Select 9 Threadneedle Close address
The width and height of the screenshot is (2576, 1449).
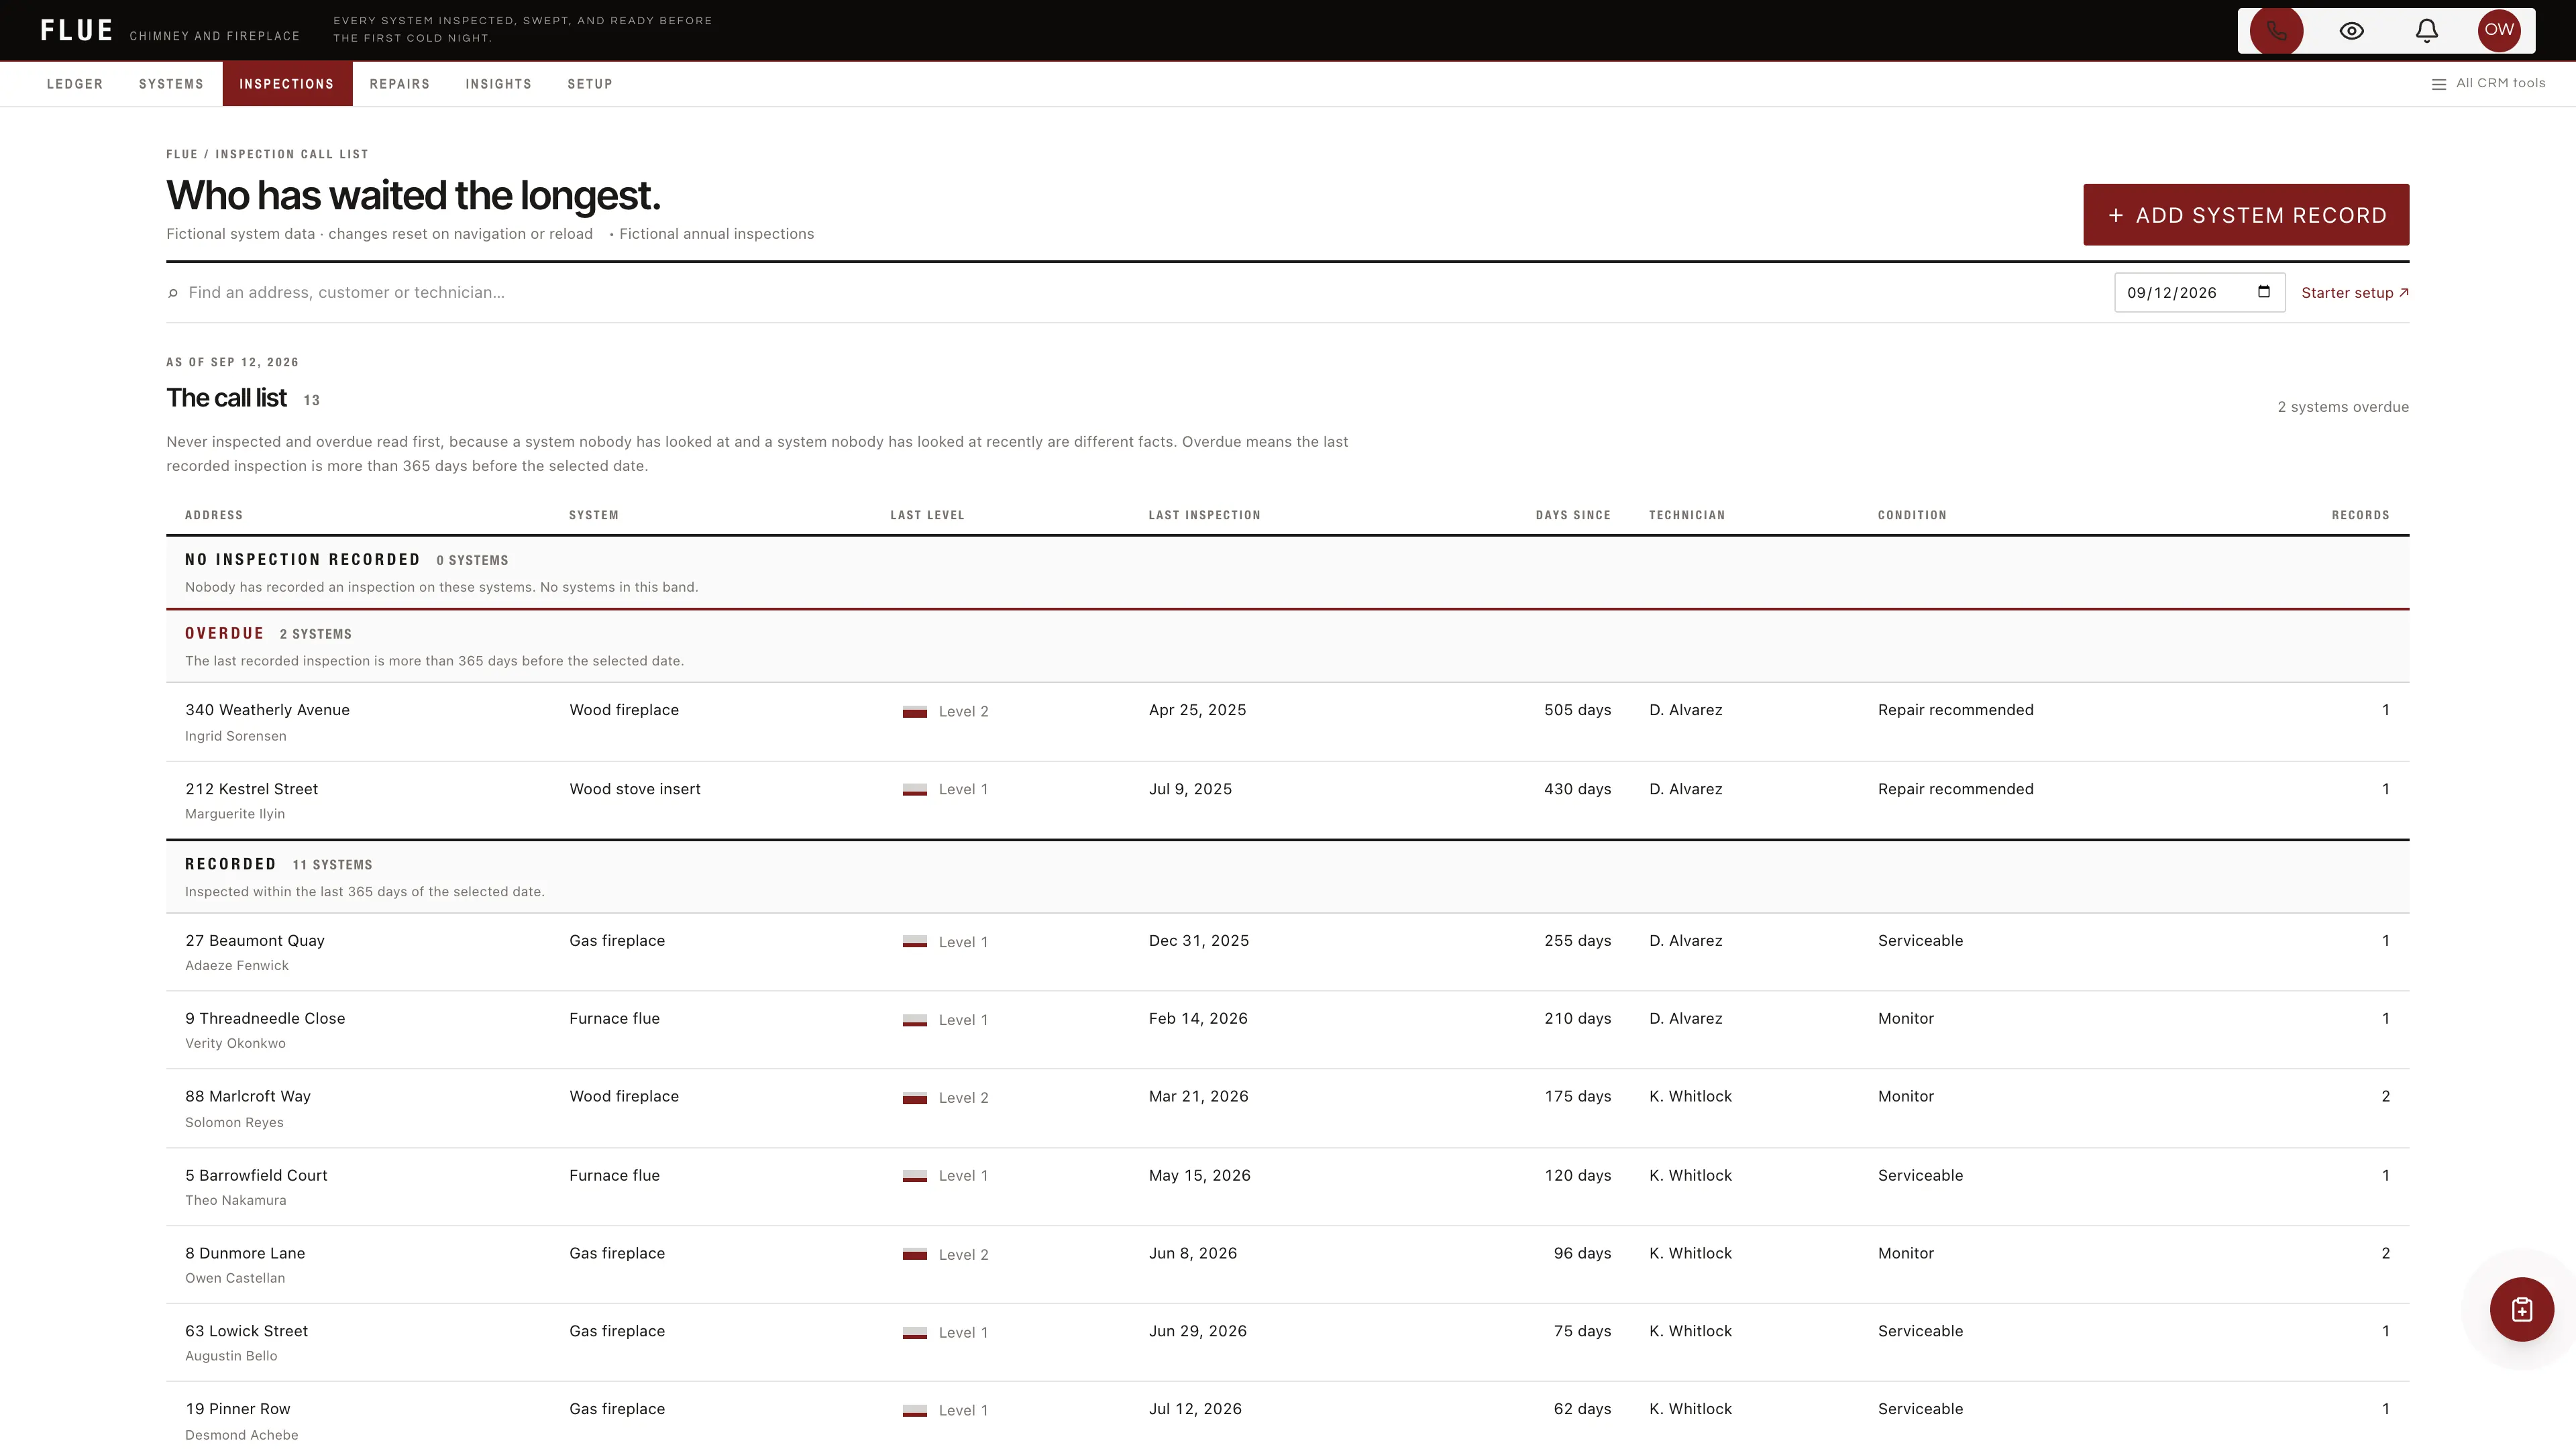pyautogui.click(x=265, y=1018)
